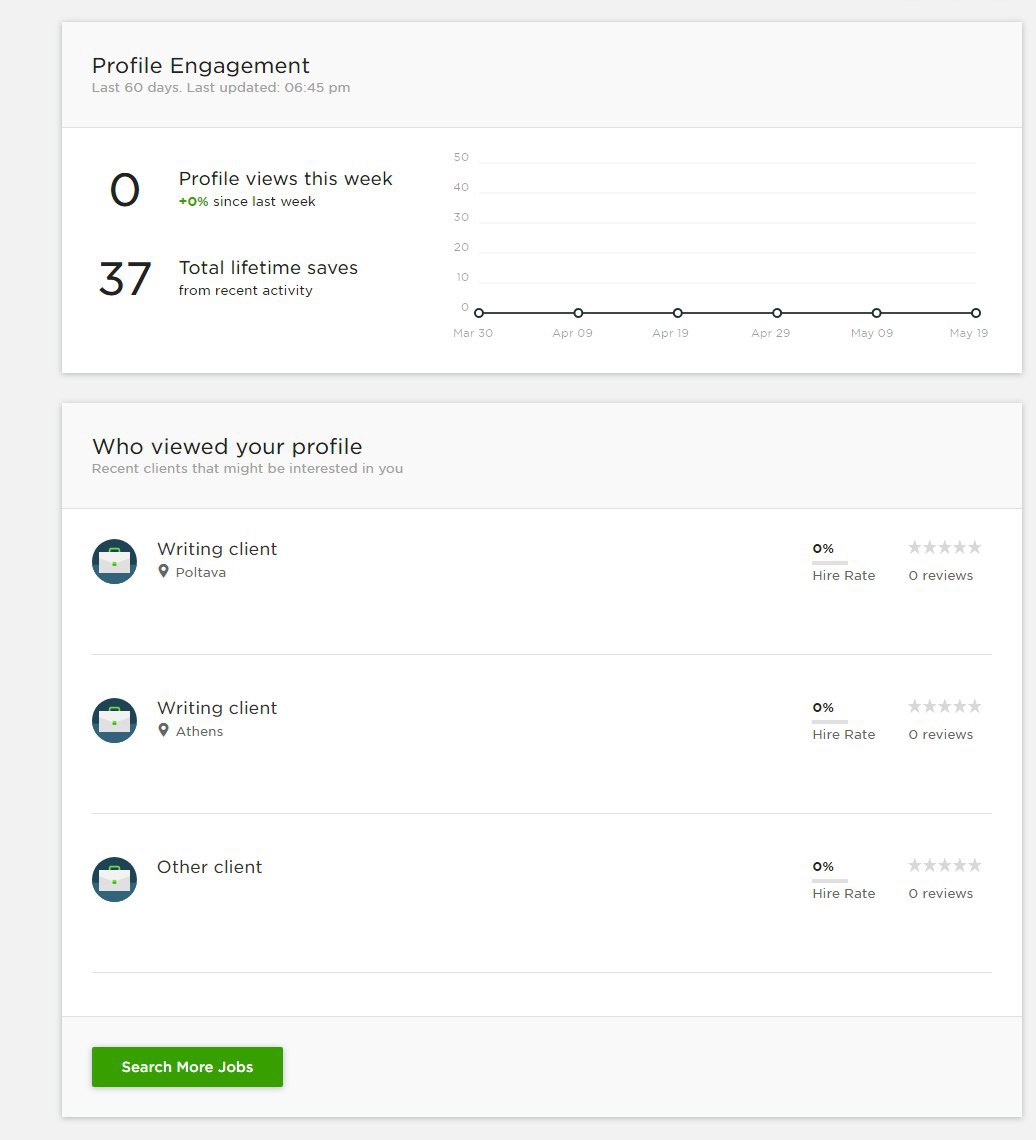Open the Other client entry
Image resolution: width=1036 pixels, height=1140 pixels.
pyautogui.click(x=209, y=867)
